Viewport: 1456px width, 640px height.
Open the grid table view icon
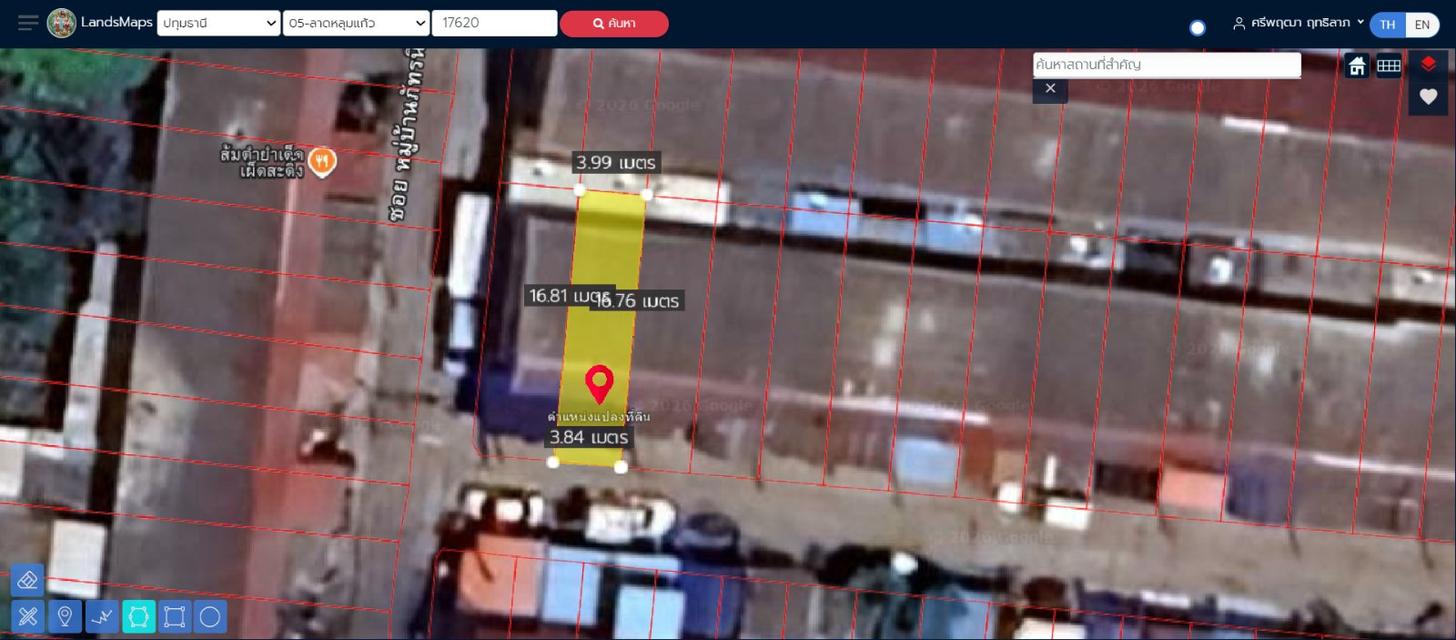tap(1389, 66)
